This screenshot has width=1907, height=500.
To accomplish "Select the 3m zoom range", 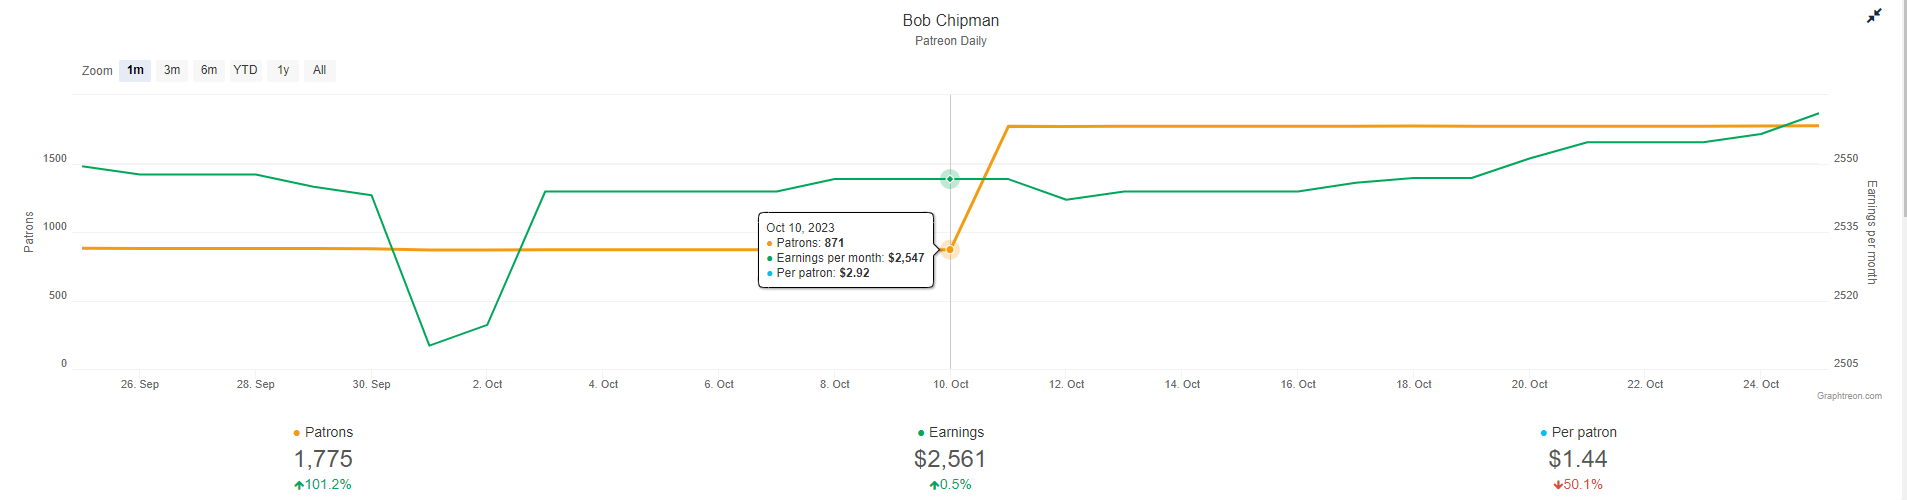I will click(x=172, y=70).
